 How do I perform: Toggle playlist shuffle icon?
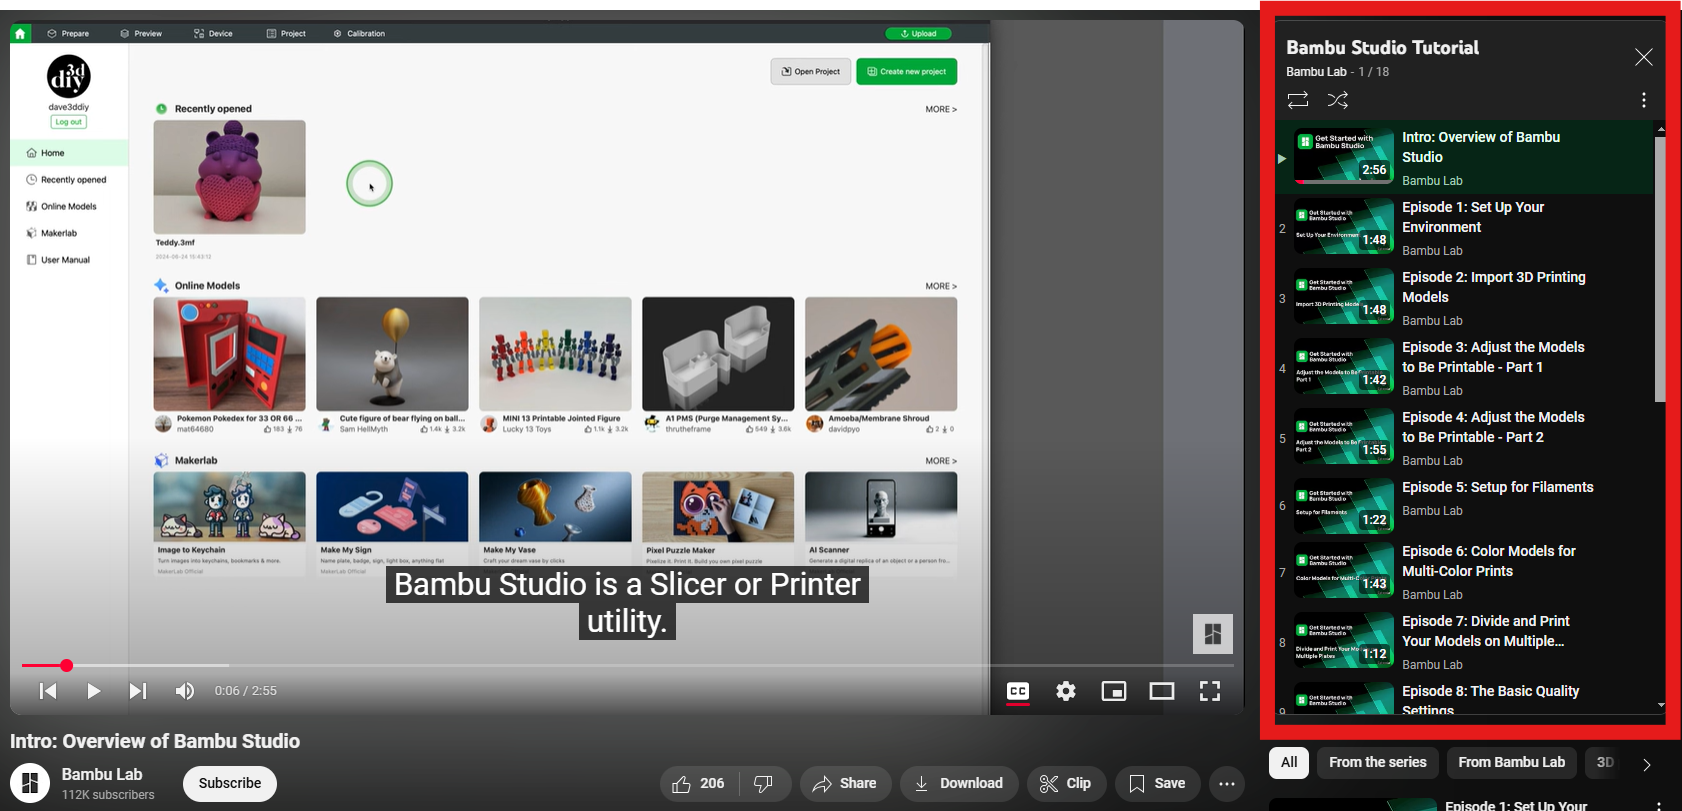click(1338, 100)
